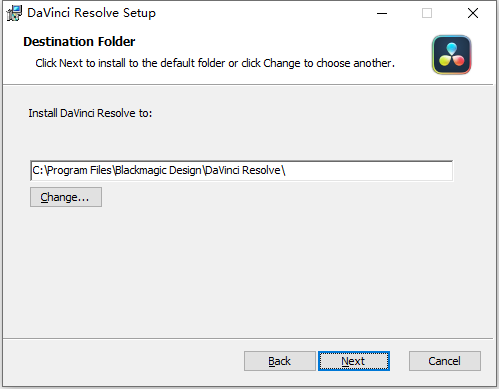Open the installer system menu icon
499x389 pixels.
pyautogui.click(x=14, y=13)
